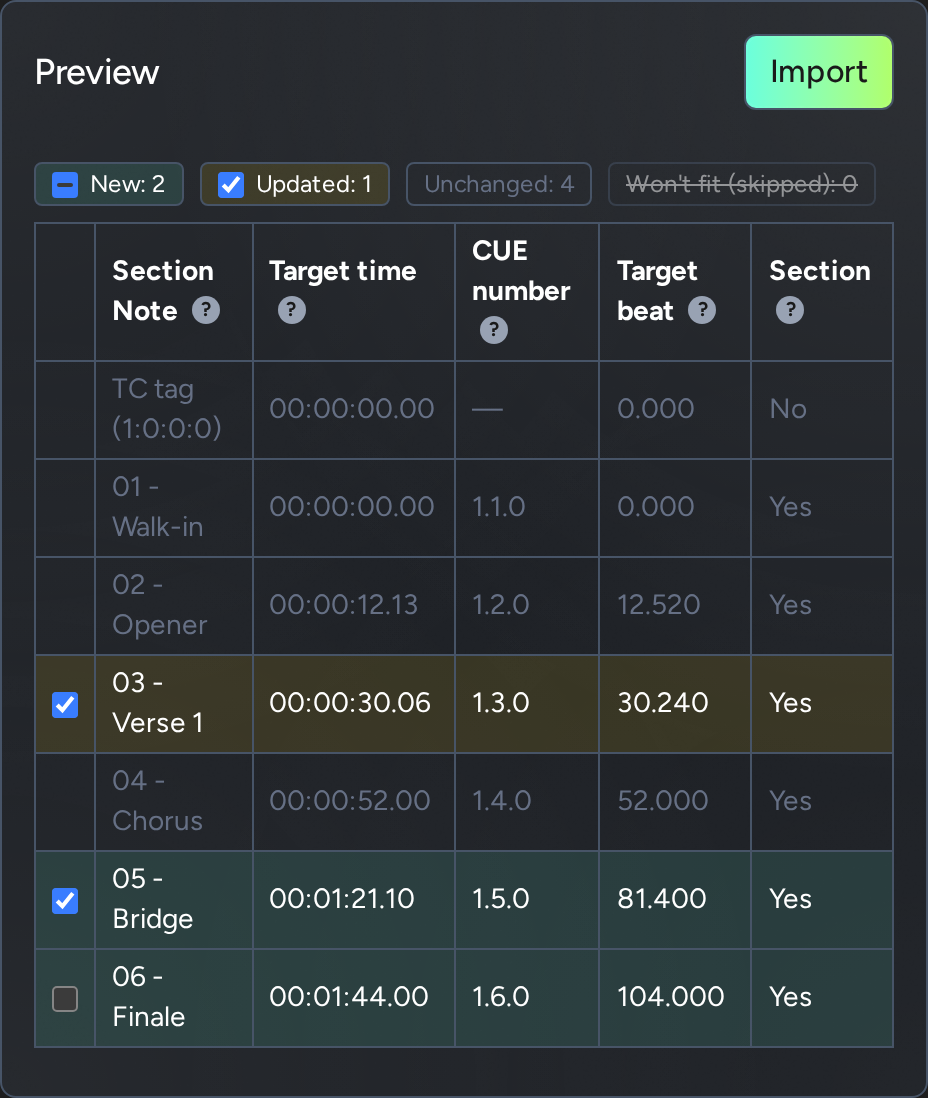The width and height of the screenshot is (928, 1098).
Task: Click the 04 - Chorus cell
Action: click(x=174, y=802)
